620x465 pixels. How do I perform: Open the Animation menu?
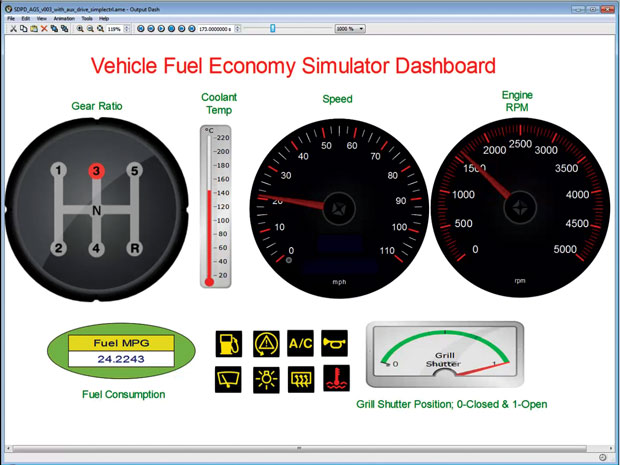(64, 19)
